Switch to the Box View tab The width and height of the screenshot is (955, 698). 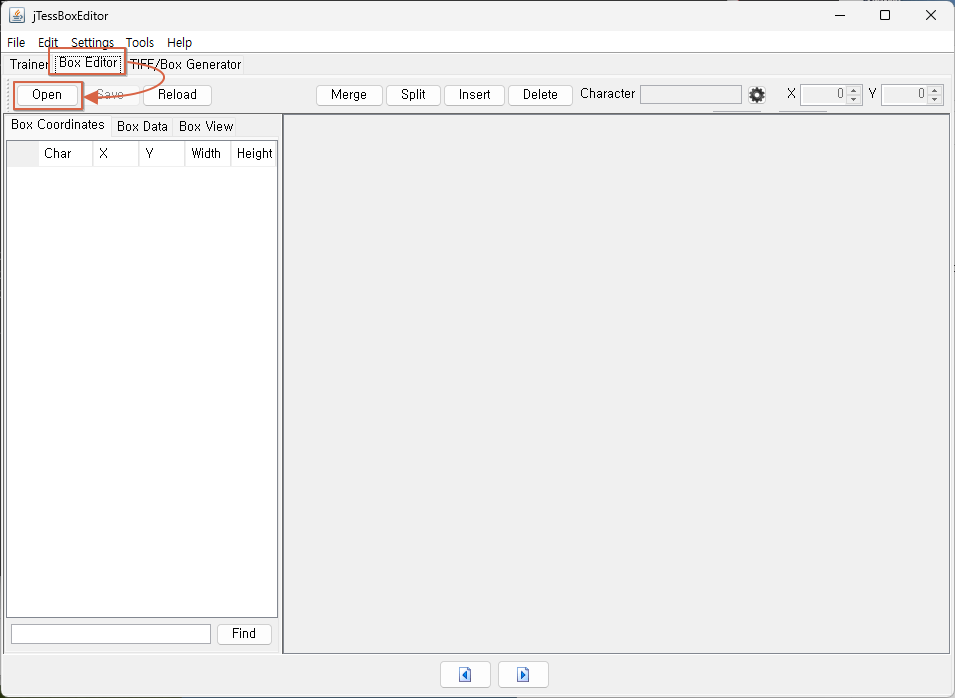click(206, 127)
